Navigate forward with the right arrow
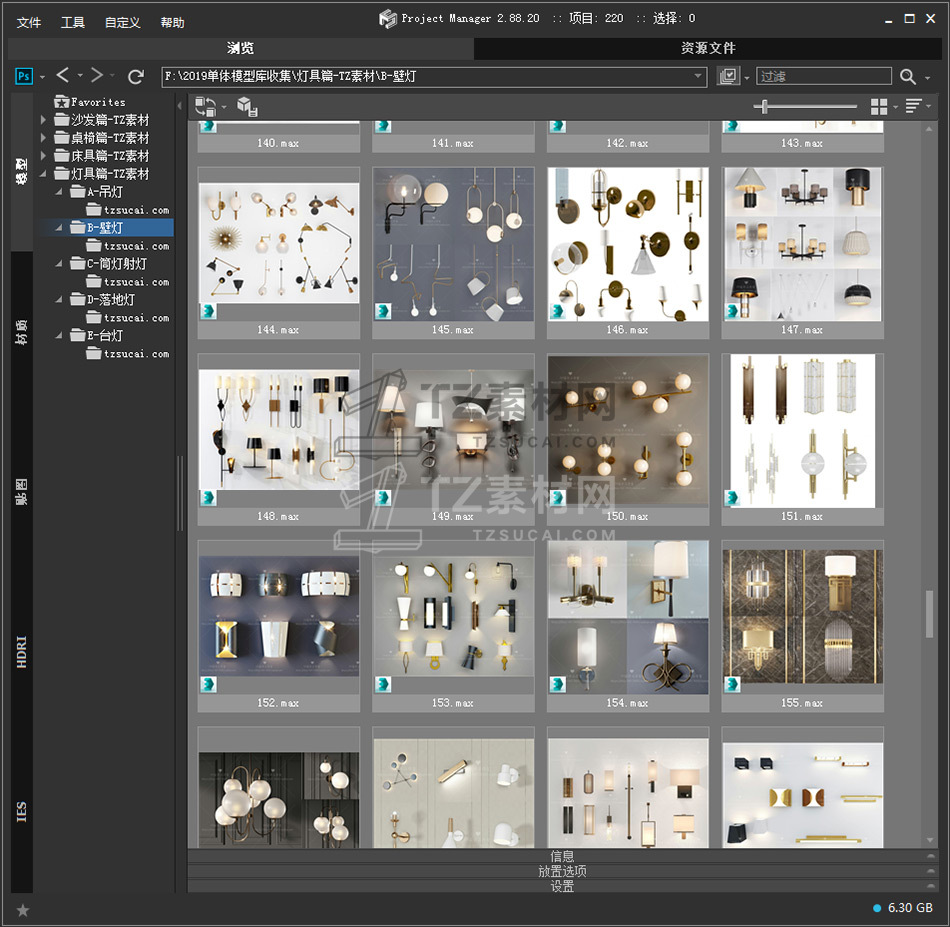Screen dimensions: 950x927 [x=97, y=76]
